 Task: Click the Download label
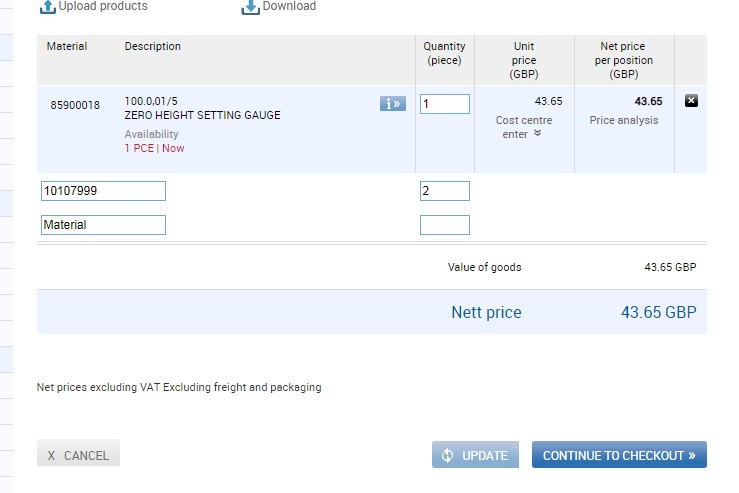coord(289,6)
